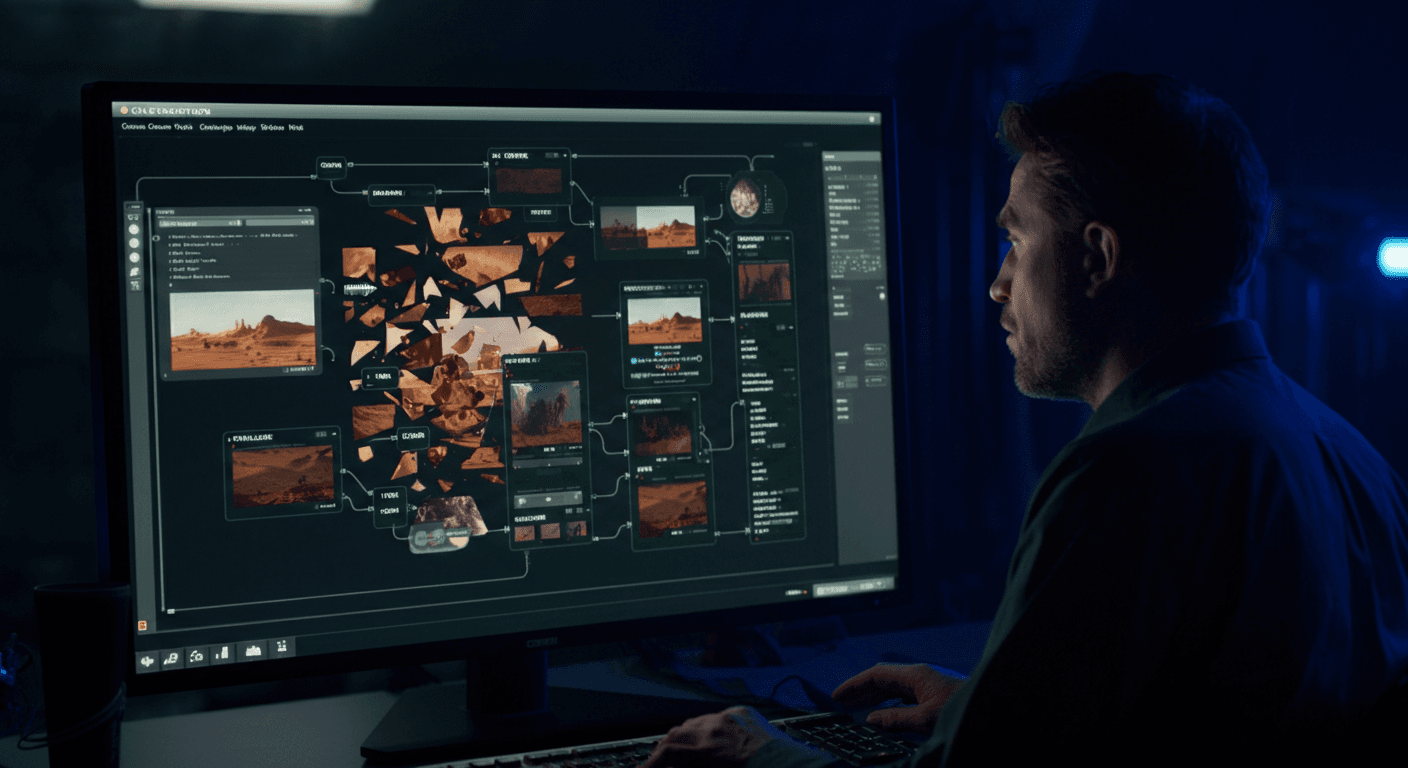Open the second dropdown field in the left viewer panel
This screenshot has height=768, width=1408.
pos(280,223)
